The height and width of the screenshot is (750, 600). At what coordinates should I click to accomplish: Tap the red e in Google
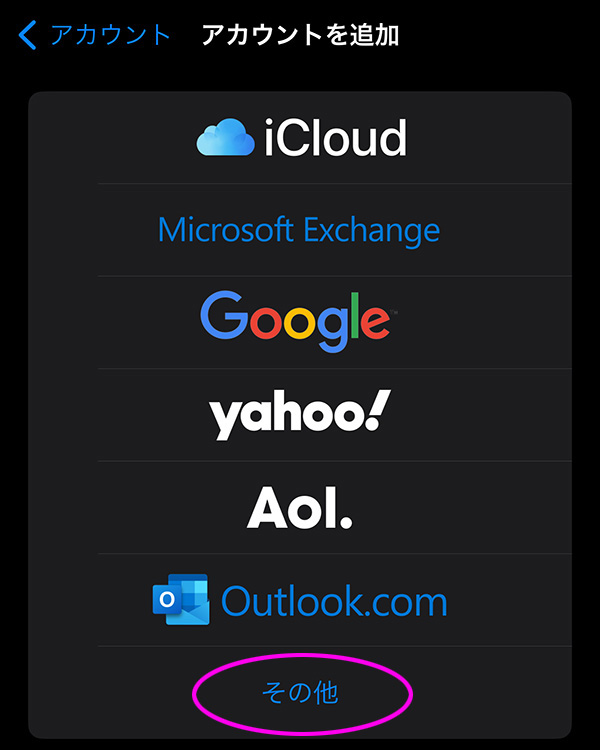pos(375,323)
